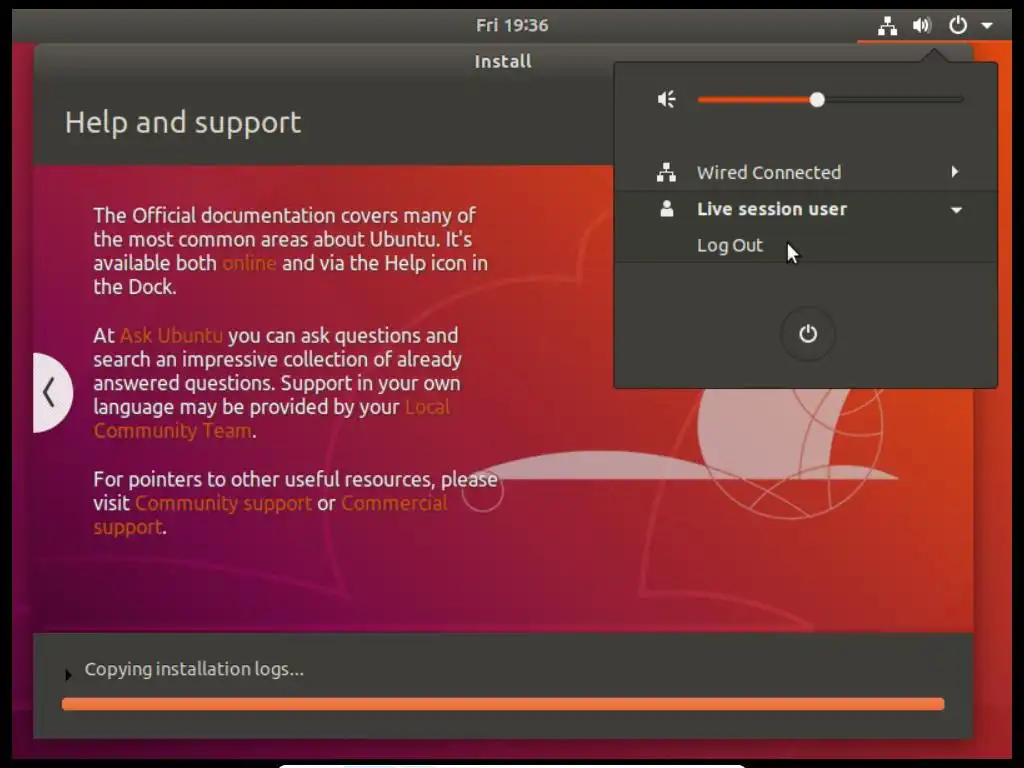Open the Wired Connected submenu

[x=806, y=172]
